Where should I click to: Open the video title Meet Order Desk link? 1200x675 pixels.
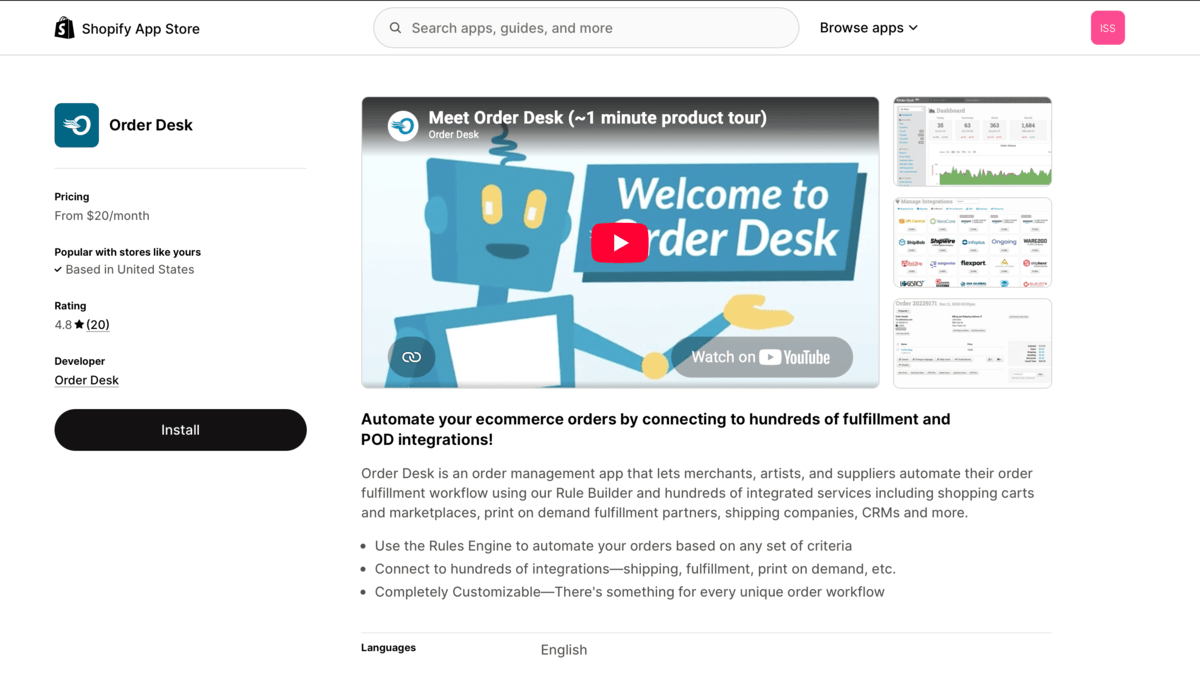point(598,117)
